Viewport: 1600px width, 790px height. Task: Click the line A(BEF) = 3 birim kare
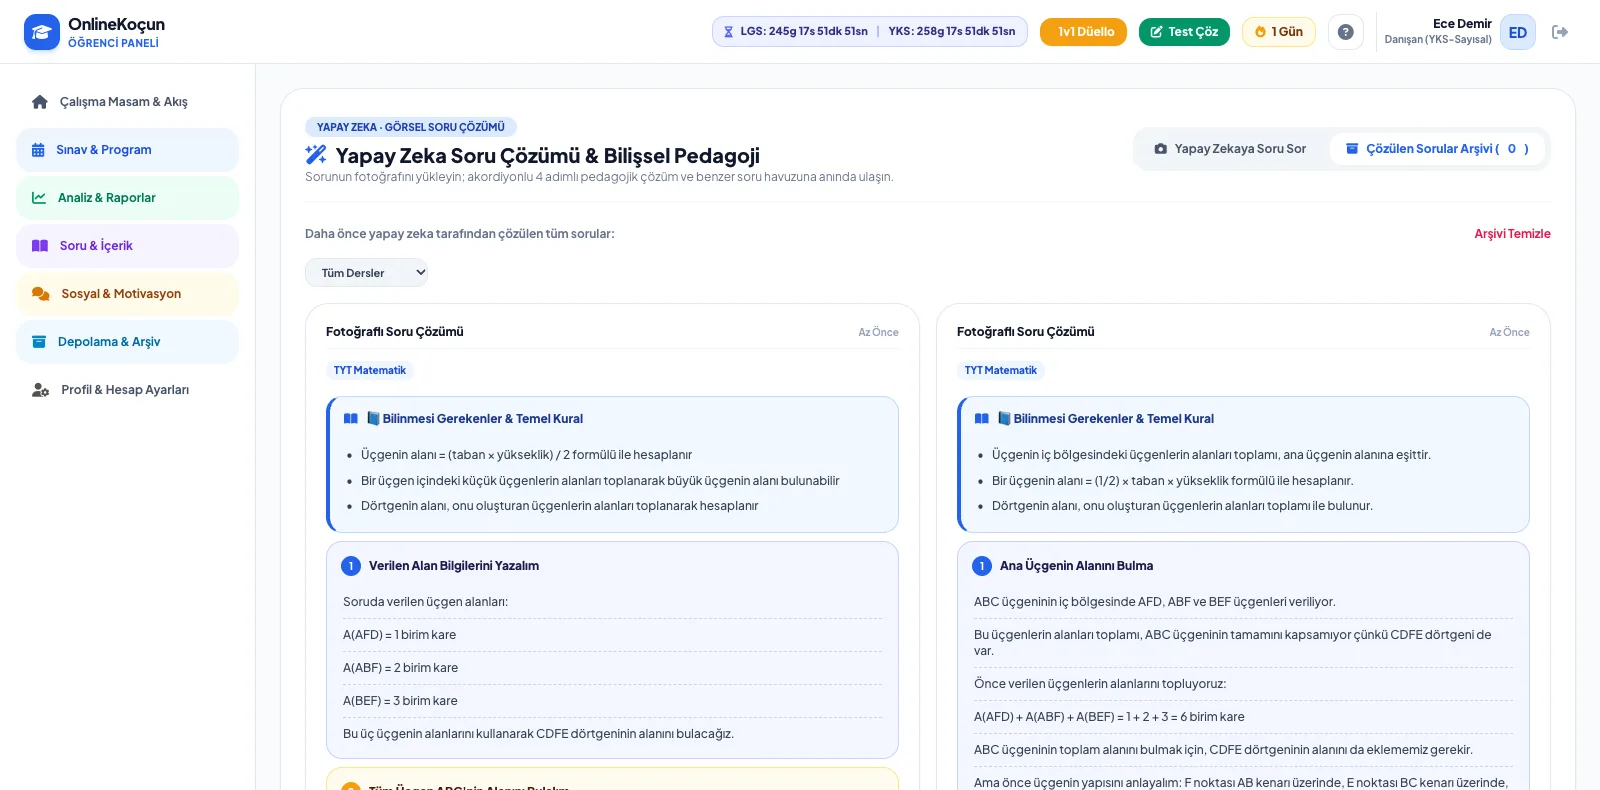(400, 701)
